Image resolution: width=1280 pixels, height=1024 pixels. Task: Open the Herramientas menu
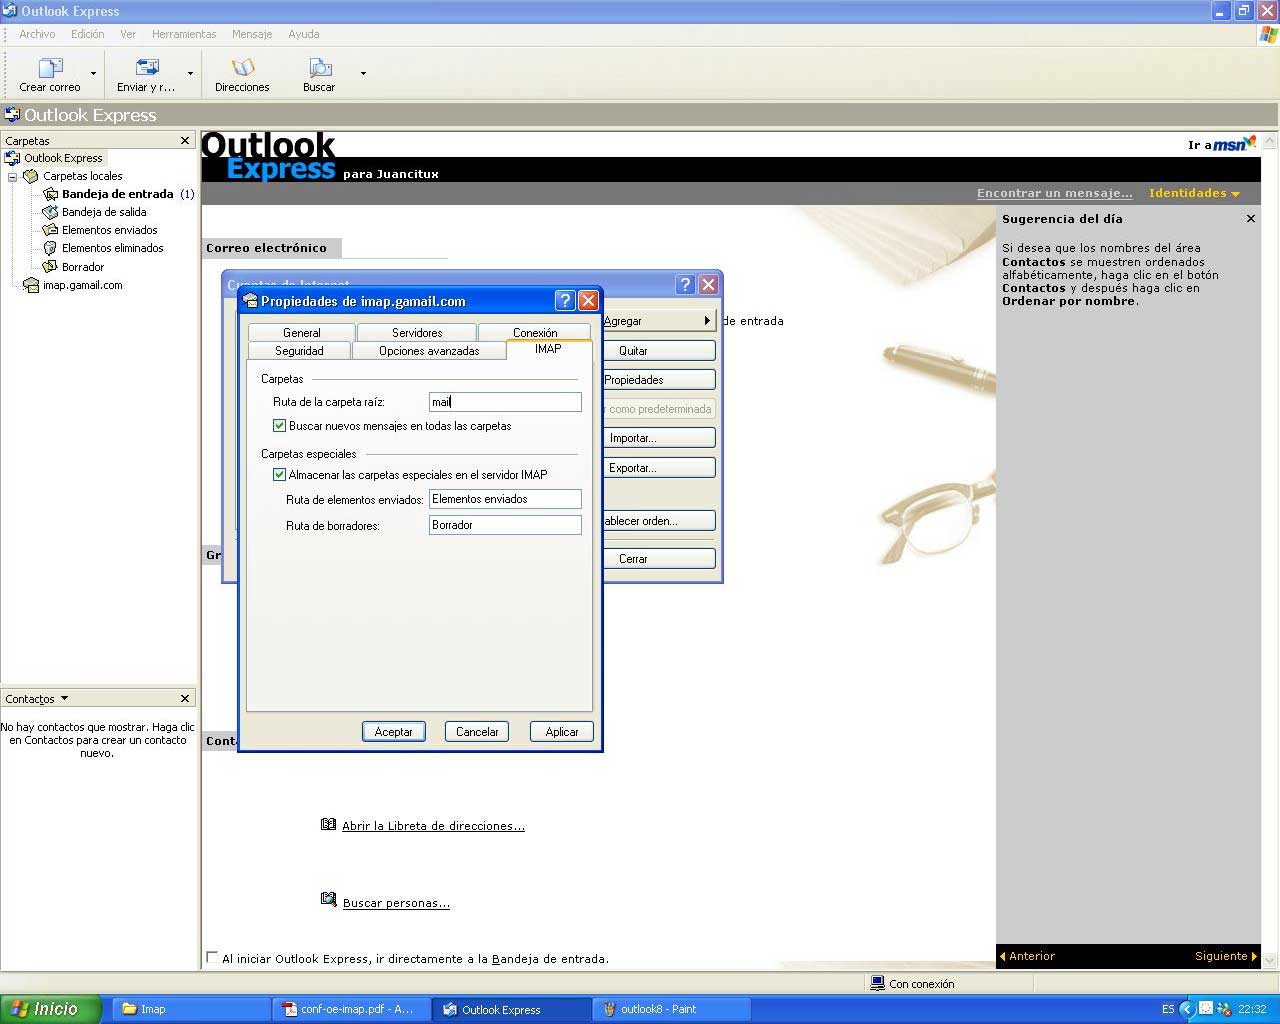pyautogui.click(x=184, y=34)
